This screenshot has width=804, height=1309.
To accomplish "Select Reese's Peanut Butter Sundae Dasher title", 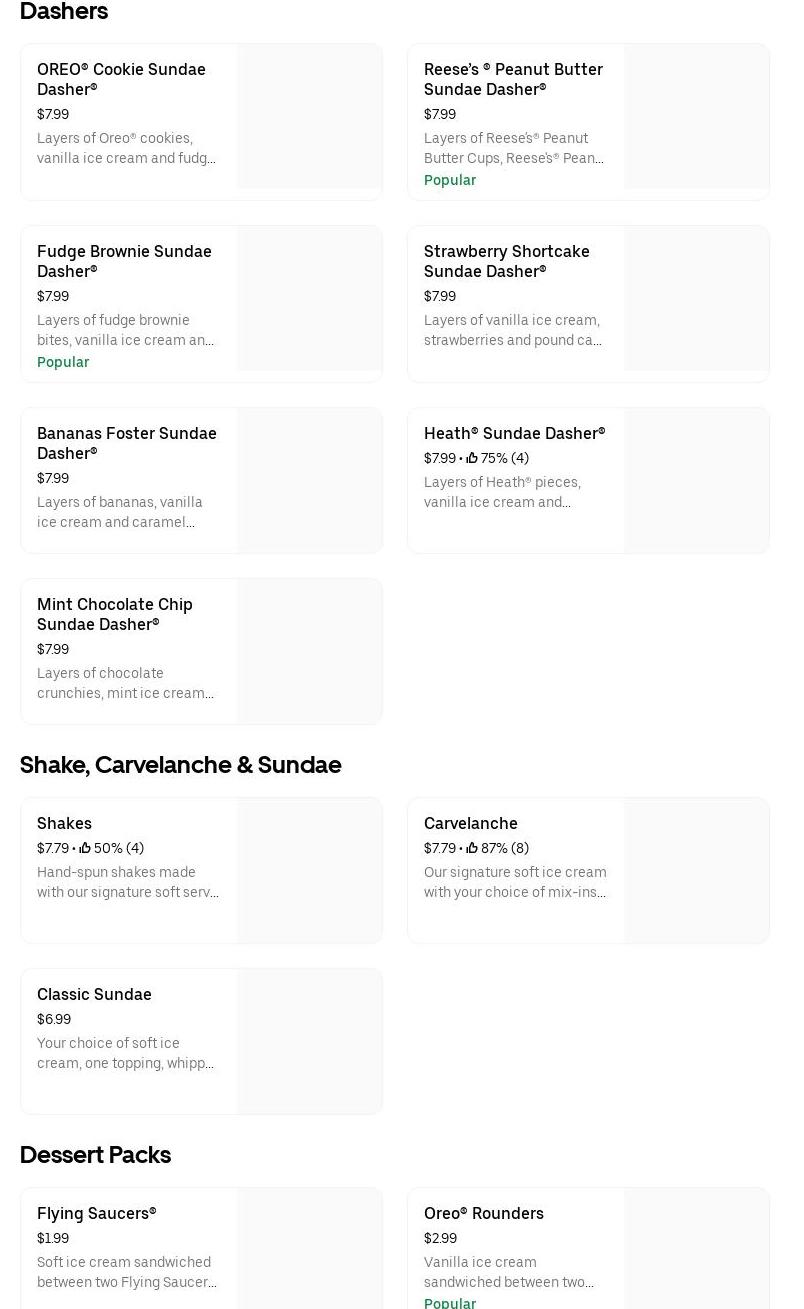I will point(513,79).
